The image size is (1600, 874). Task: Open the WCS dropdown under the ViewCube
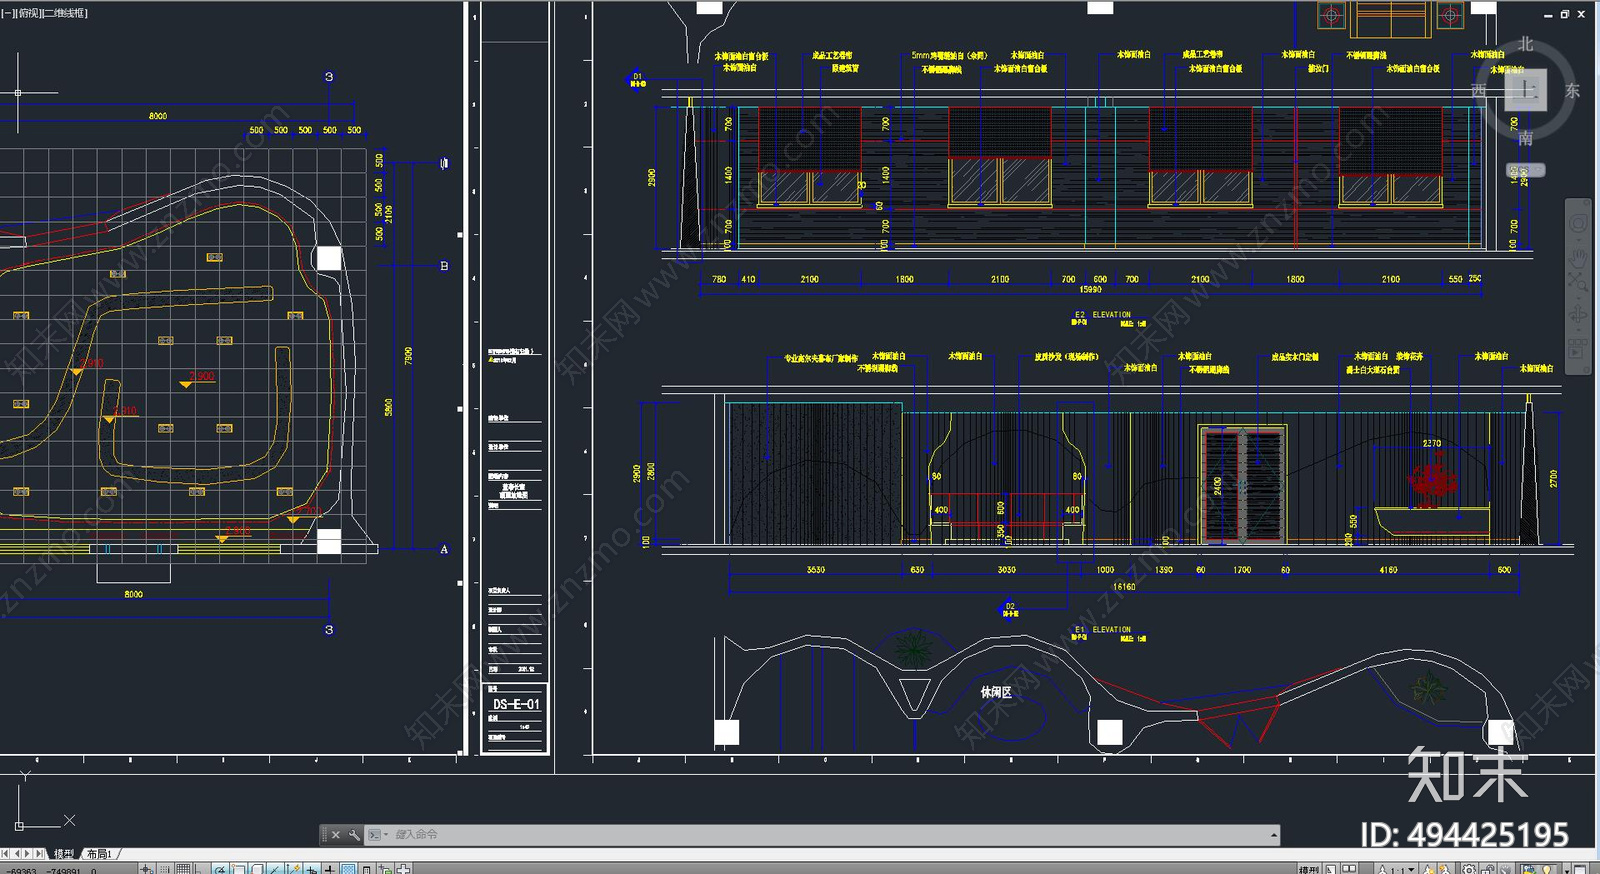point(1526,170)
